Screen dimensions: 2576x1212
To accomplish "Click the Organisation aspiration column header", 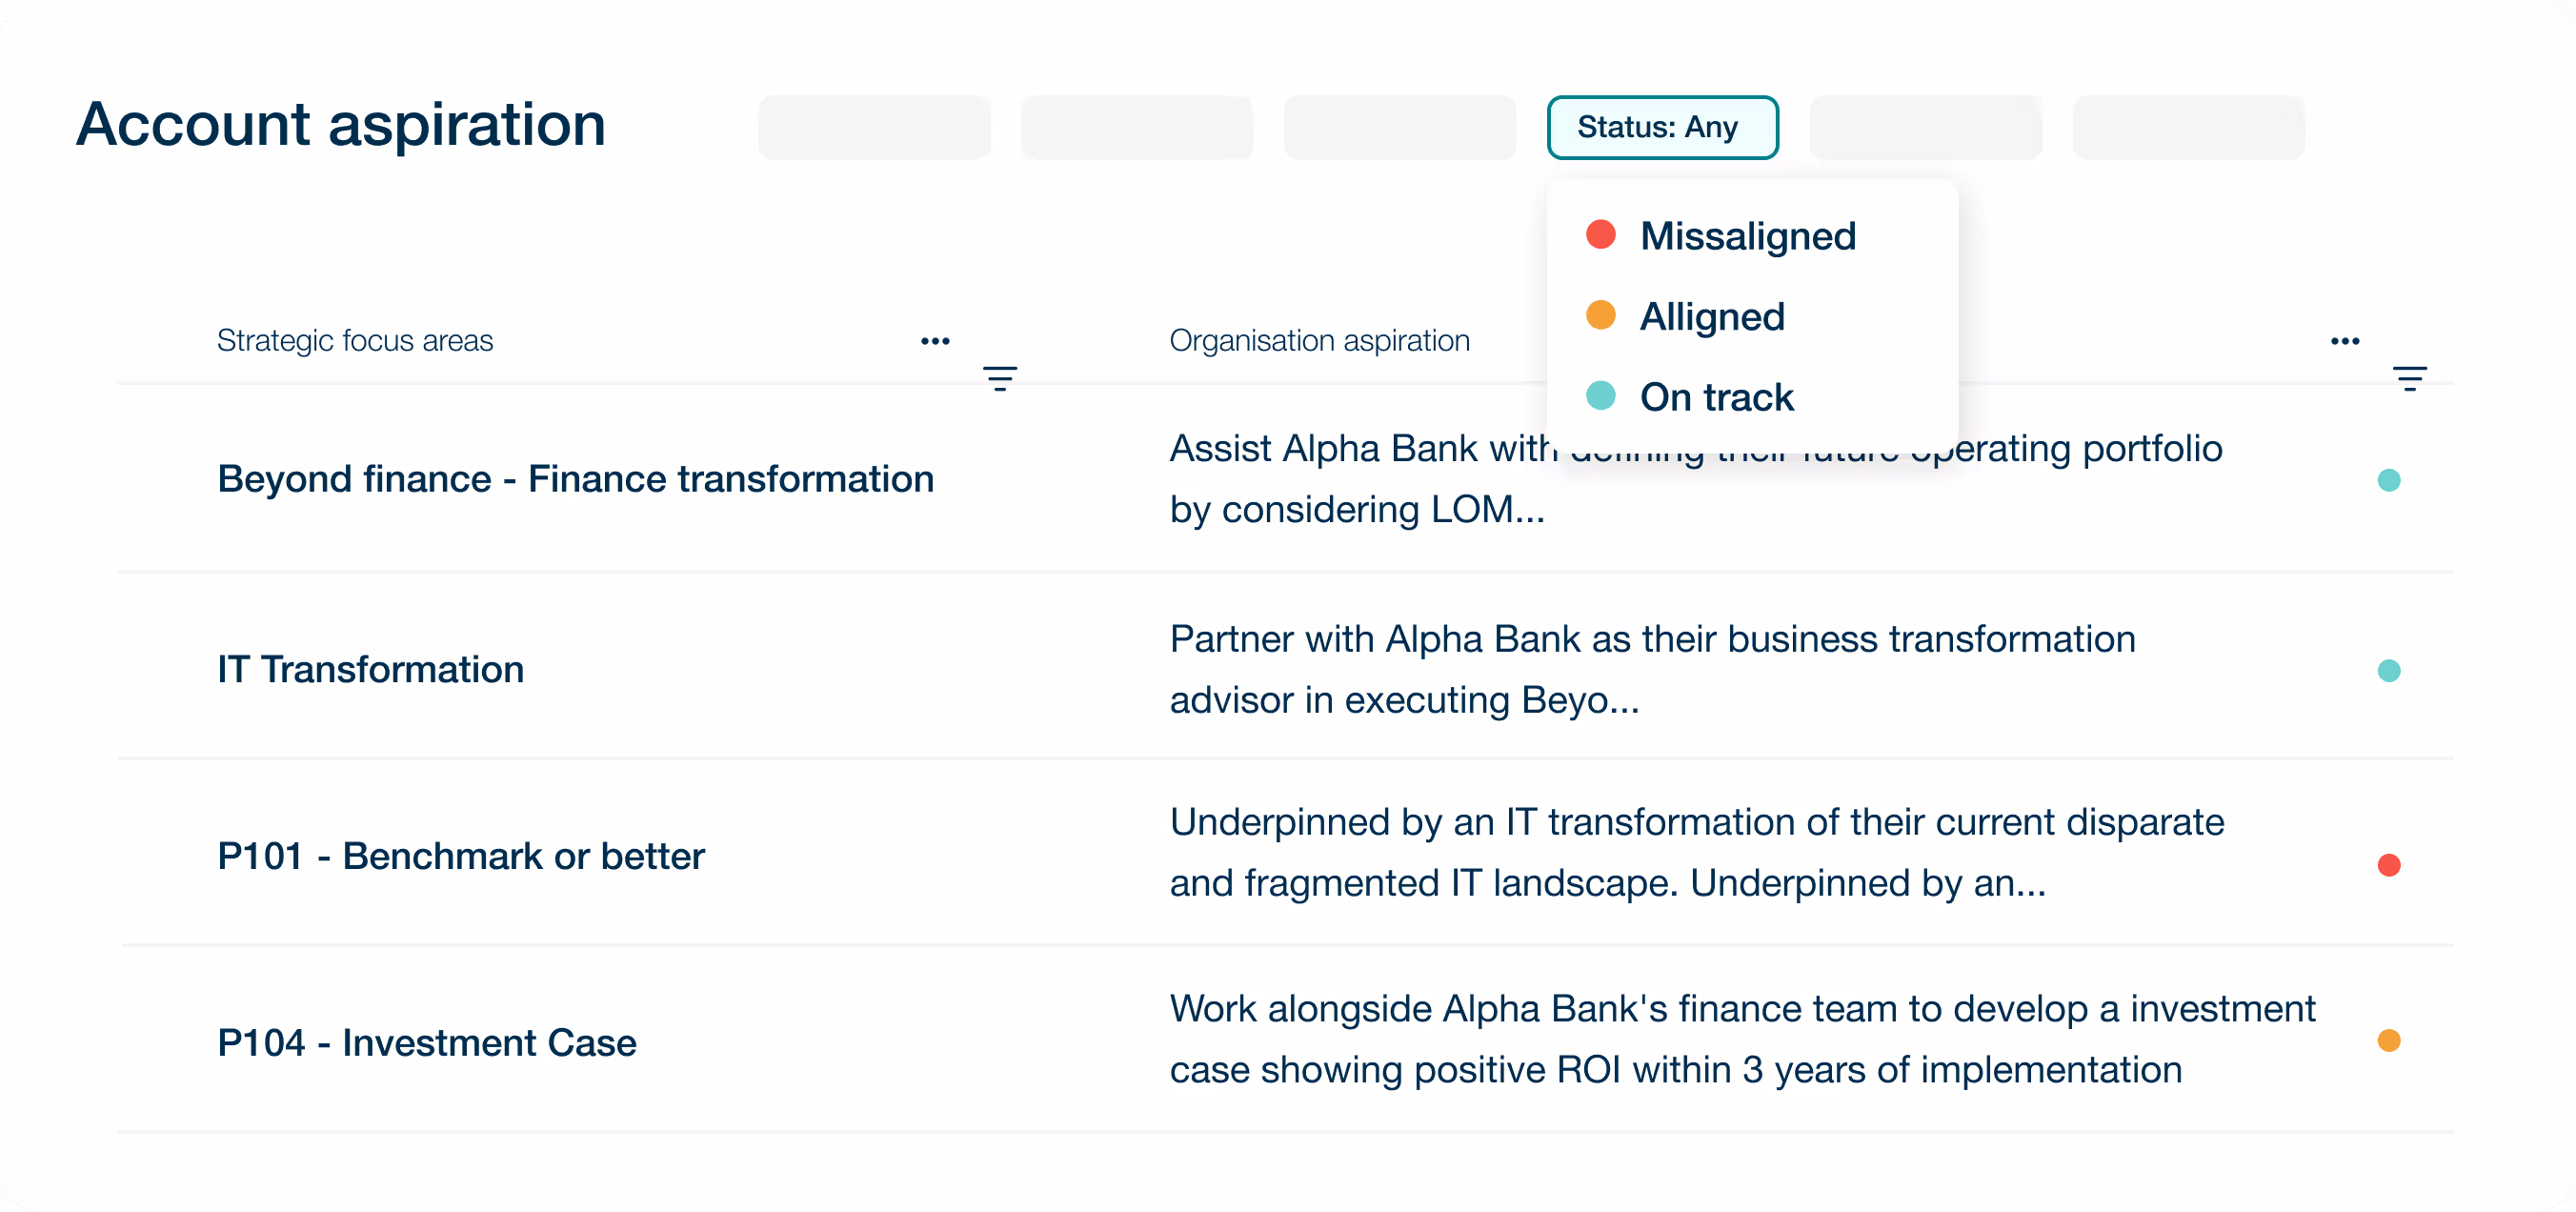I will [x=1319, y=341].
